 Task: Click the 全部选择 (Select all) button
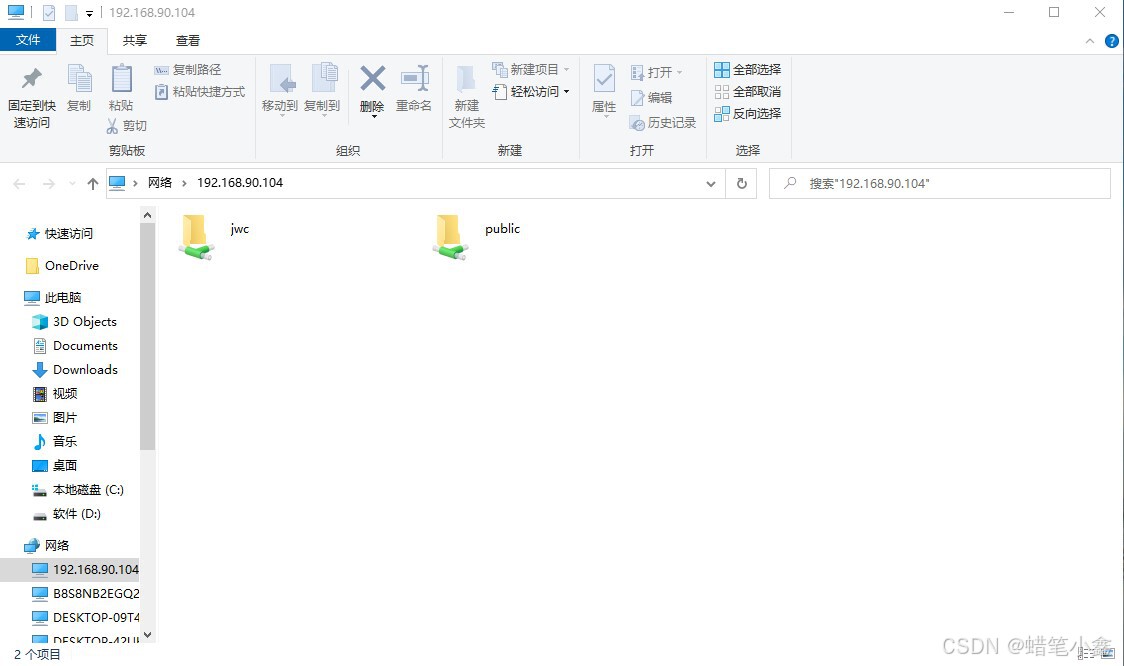pyautogui.click(x=747, y=69)
